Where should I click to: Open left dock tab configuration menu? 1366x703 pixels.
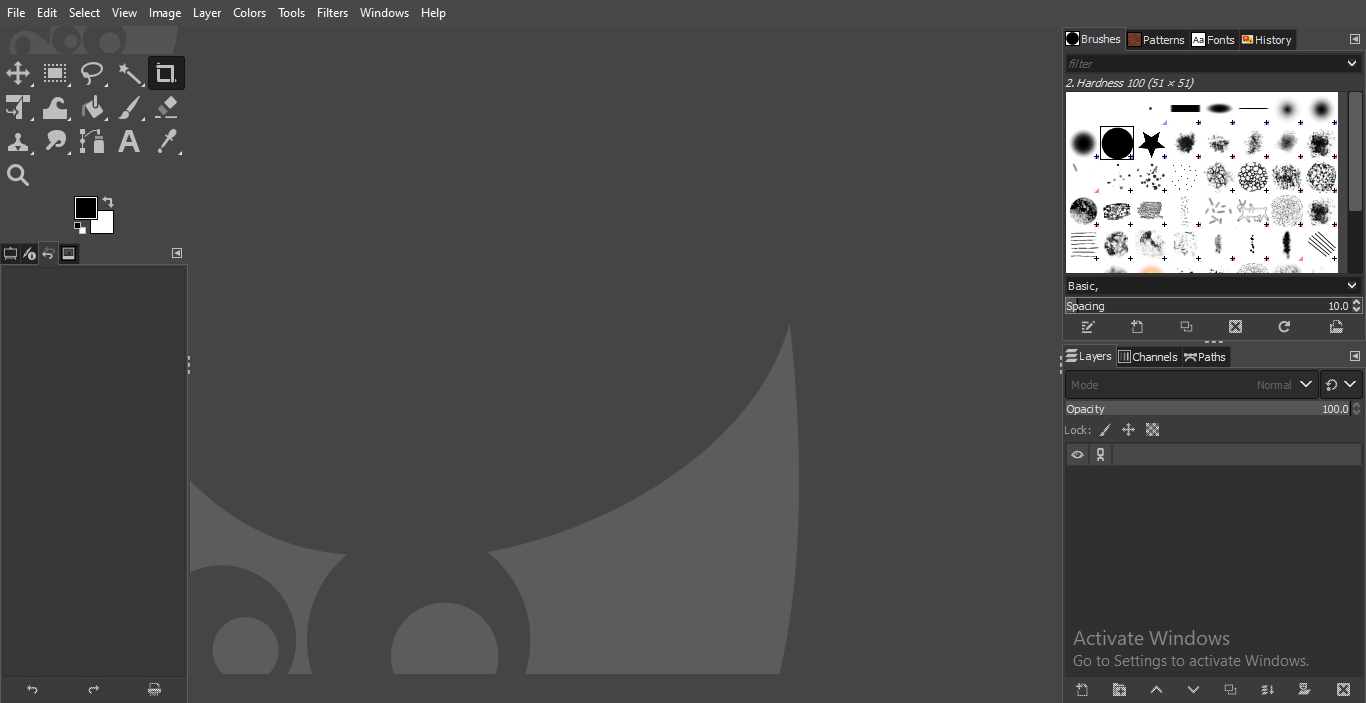click(177, 253)
